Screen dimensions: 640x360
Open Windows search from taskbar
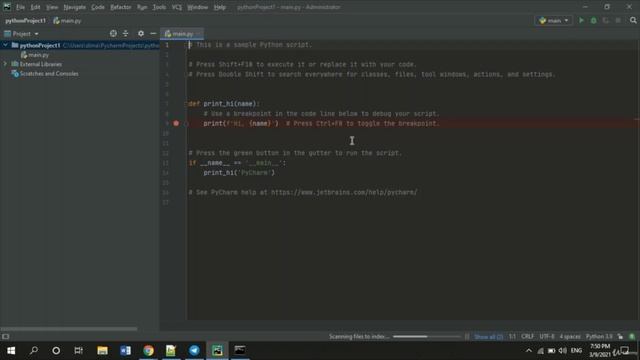34,350
